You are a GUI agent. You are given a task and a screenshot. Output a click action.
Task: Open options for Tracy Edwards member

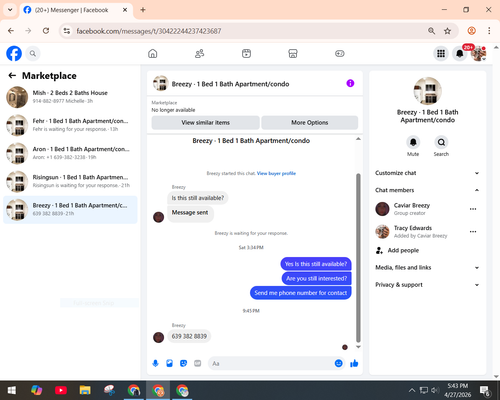pos(473,232)
